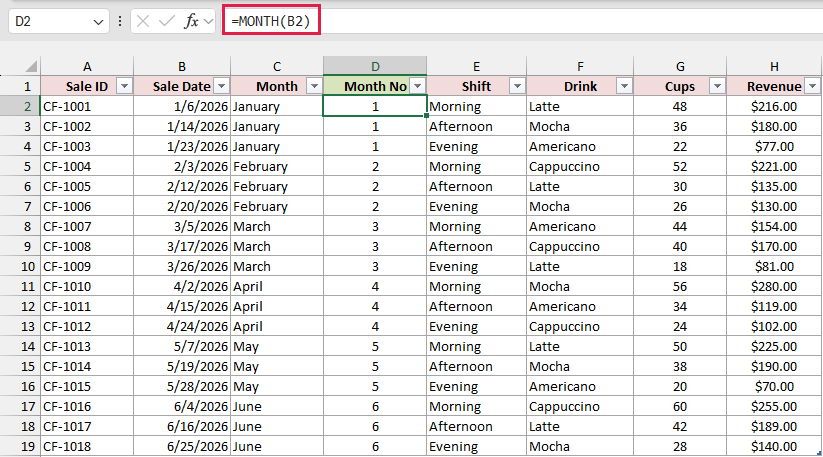The height and width of the screenshot is (457, 823).
Task: Select column C header
Action: pos(277,67)
